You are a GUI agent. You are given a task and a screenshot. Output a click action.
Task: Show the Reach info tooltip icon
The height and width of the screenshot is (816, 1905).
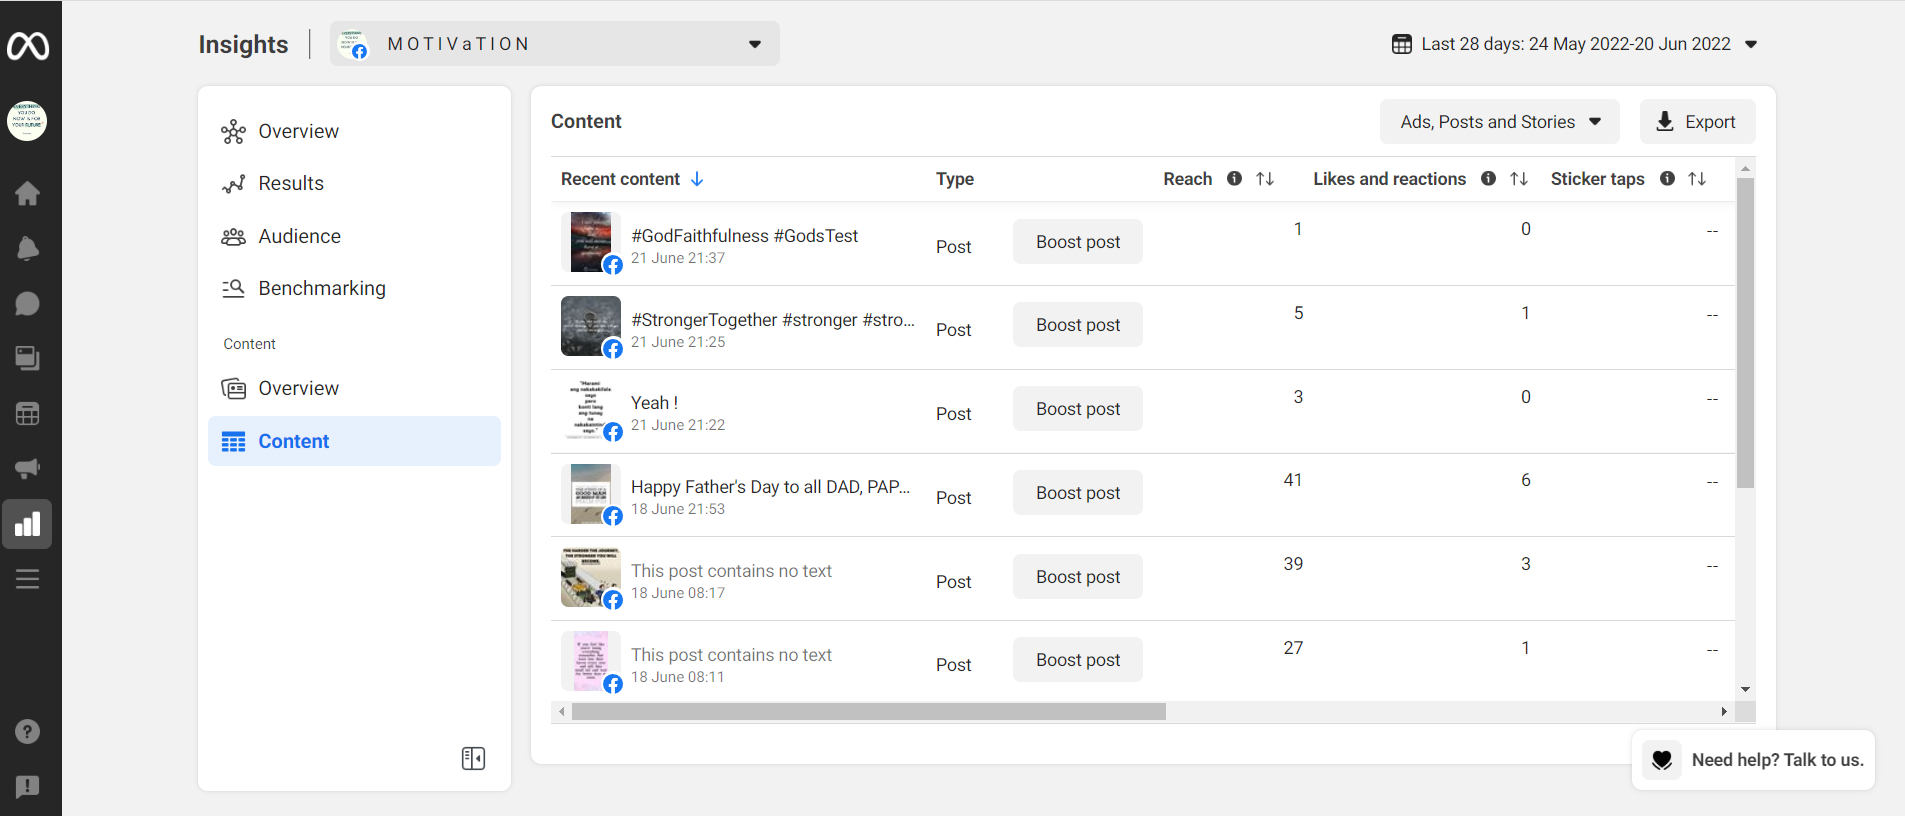tap(1234, 179)
